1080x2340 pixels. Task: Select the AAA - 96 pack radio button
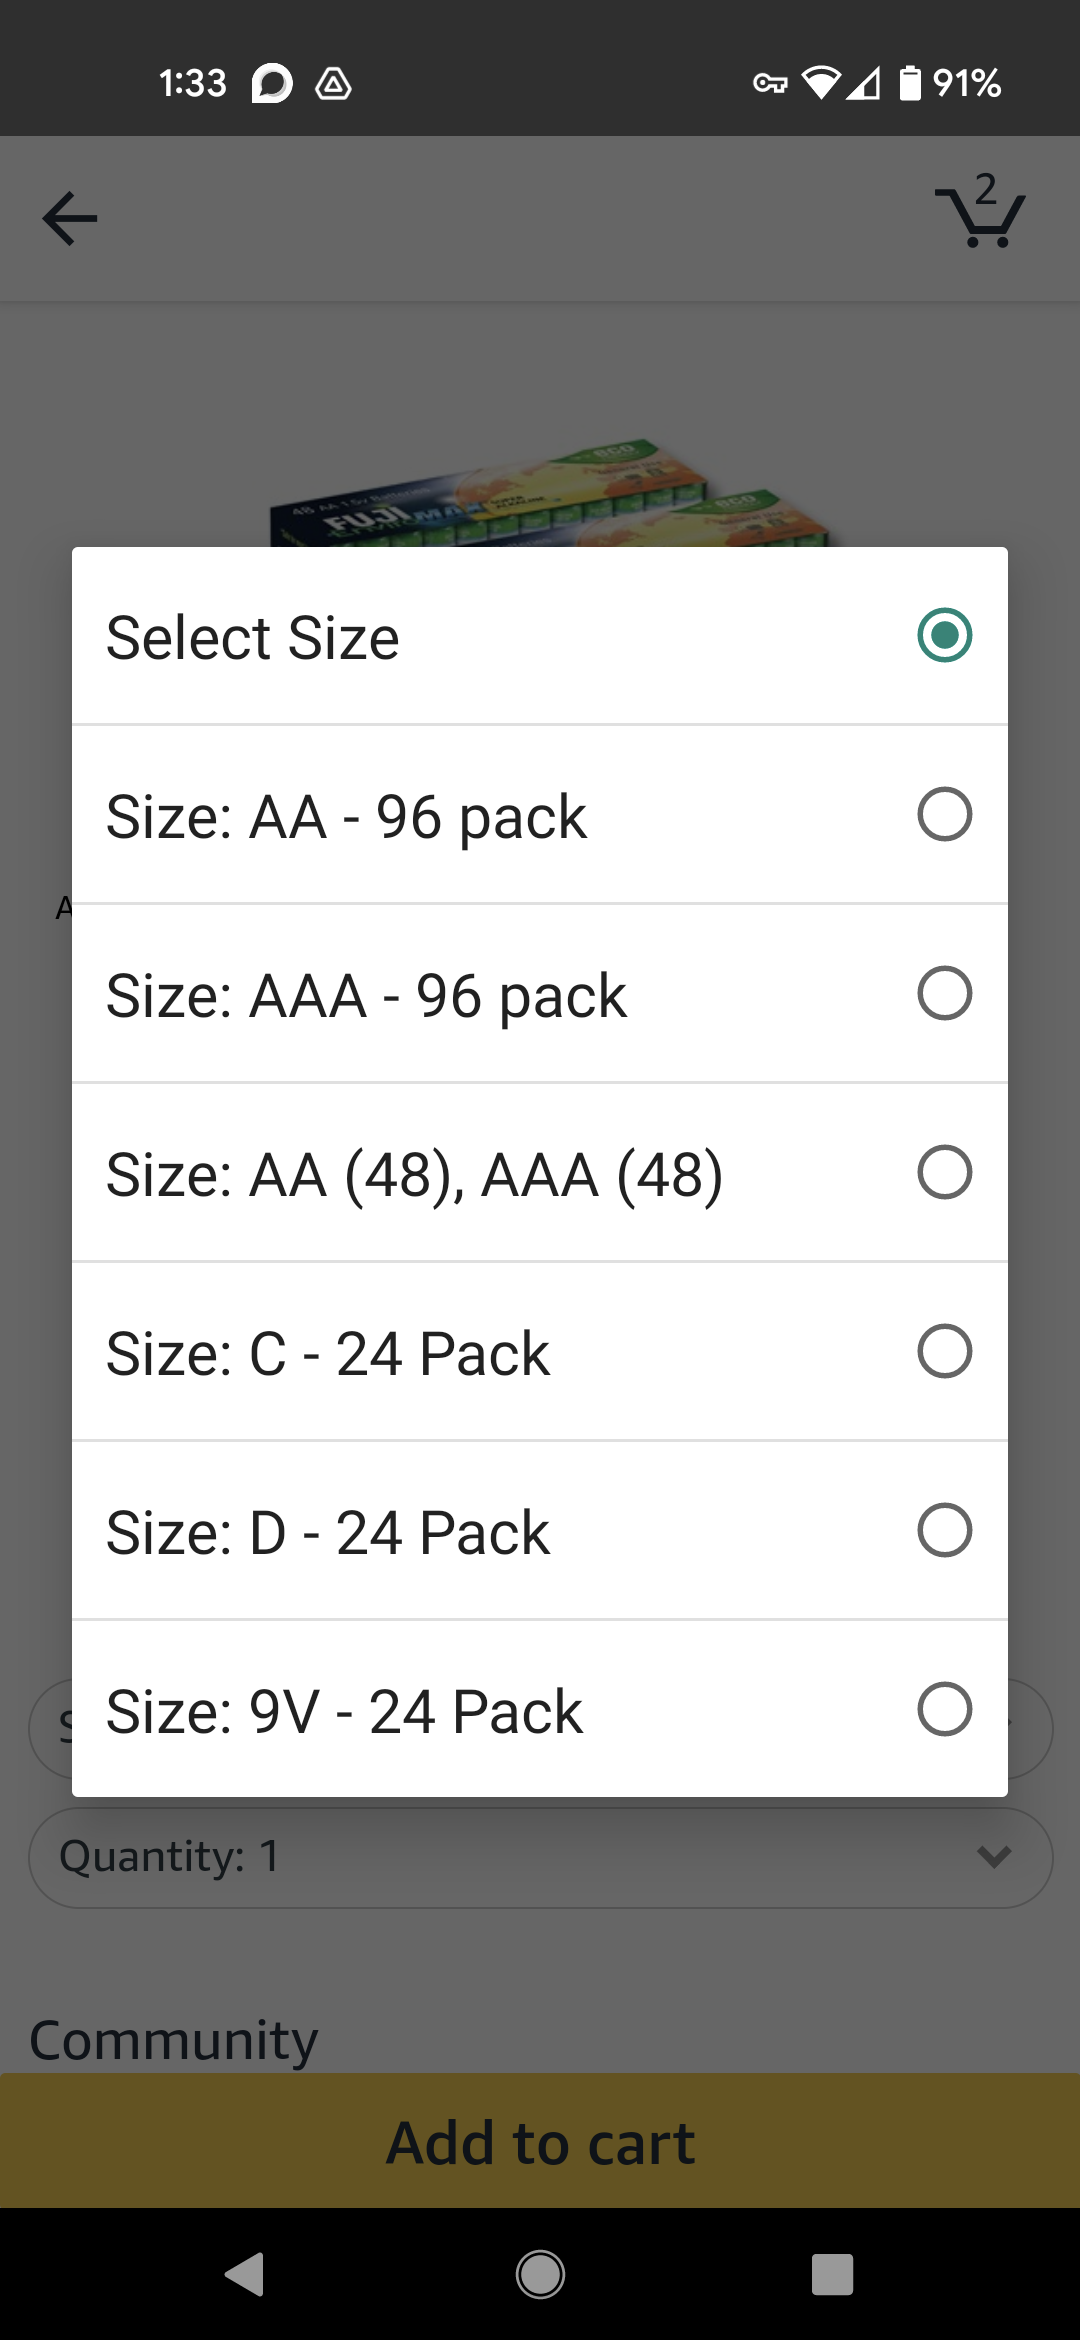click(x=944, y=993)
